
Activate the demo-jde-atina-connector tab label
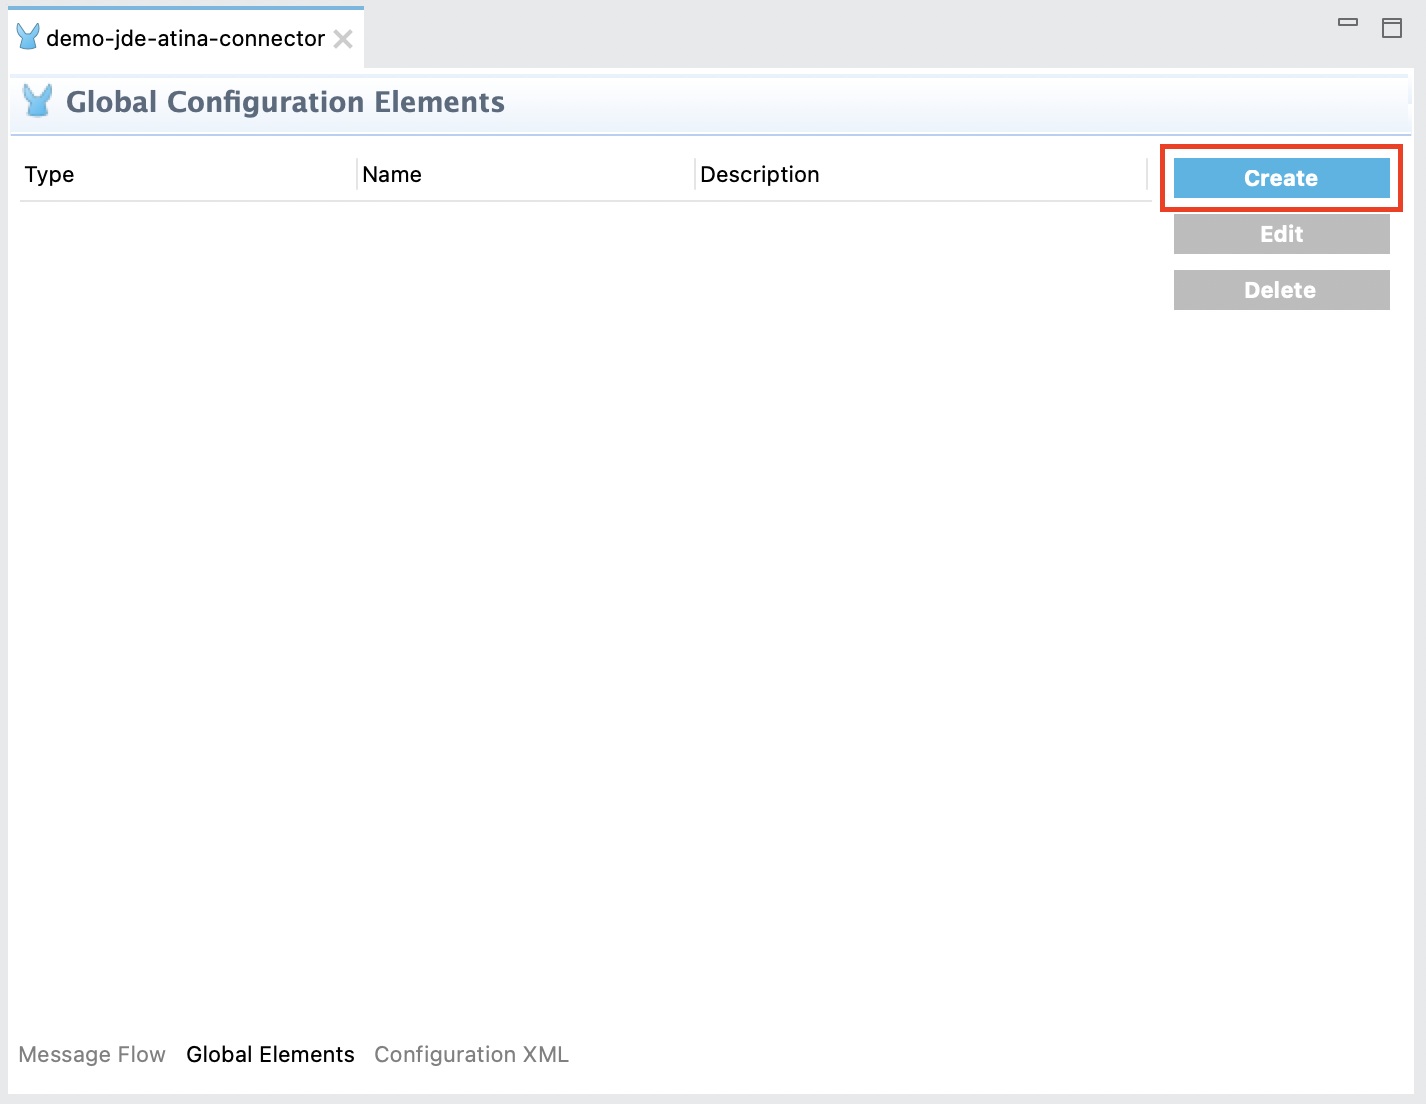coord(185,39)
